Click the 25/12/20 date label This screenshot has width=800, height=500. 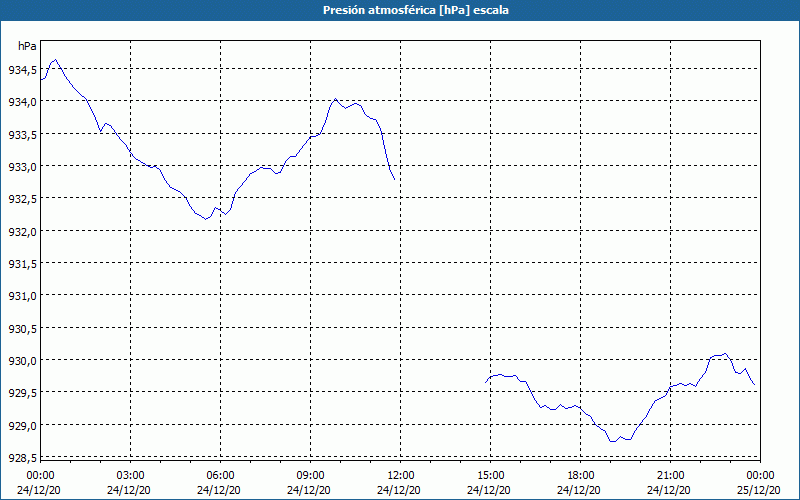(760, 490)
